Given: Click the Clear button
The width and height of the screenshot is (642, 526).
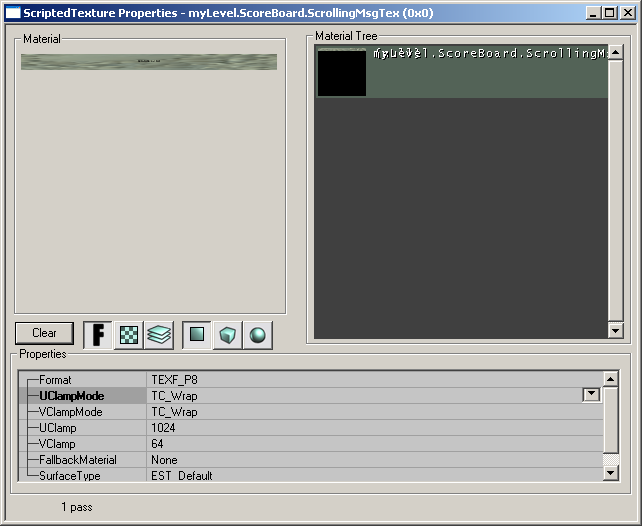Looking at the screenshot, I should click(x=44, y=333).
